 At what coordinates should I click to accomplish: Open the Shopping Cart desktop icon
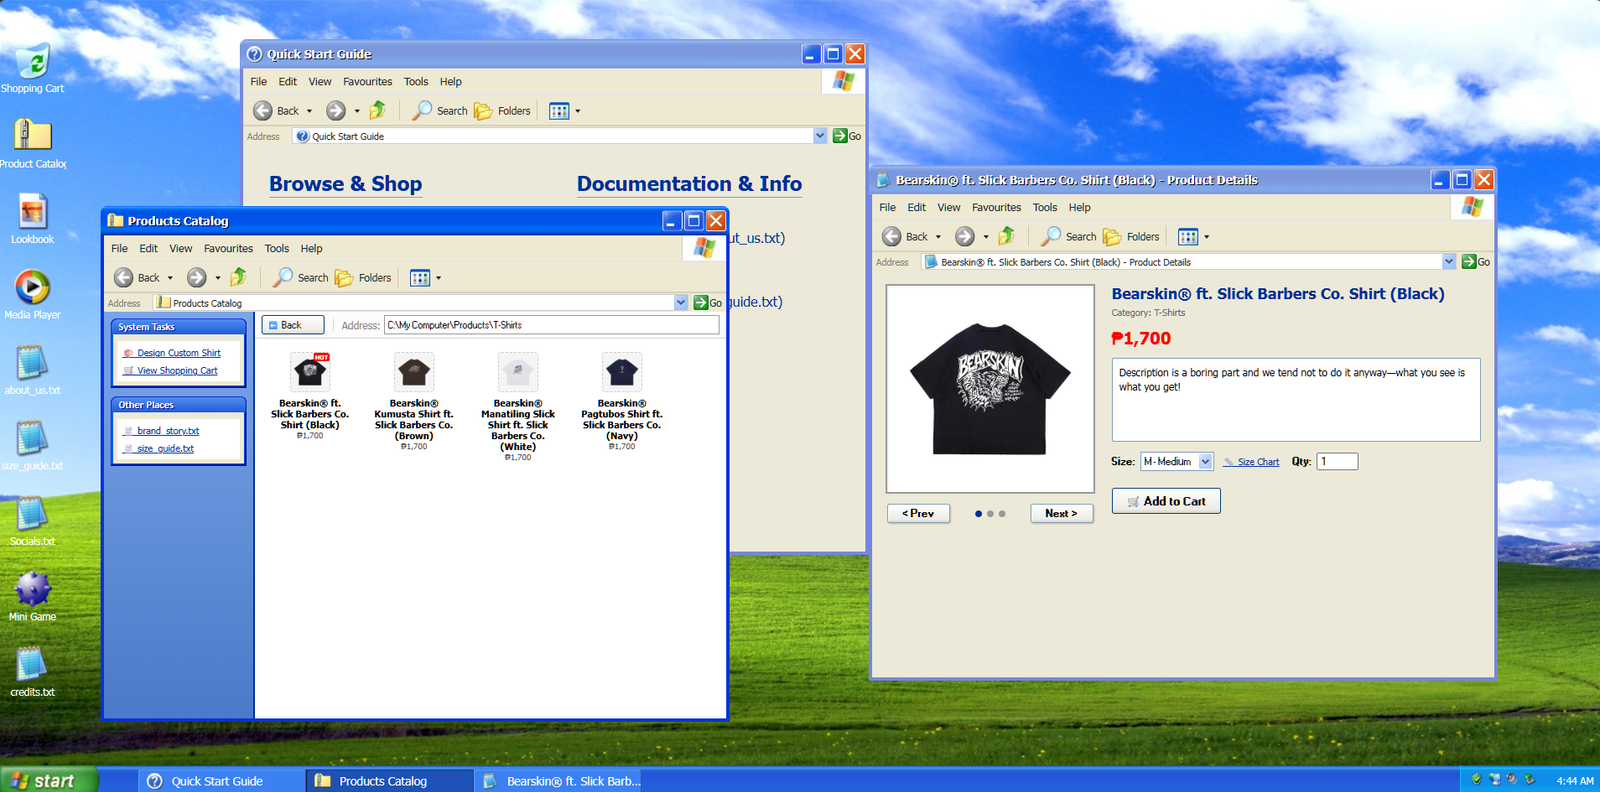pos(33,68)
